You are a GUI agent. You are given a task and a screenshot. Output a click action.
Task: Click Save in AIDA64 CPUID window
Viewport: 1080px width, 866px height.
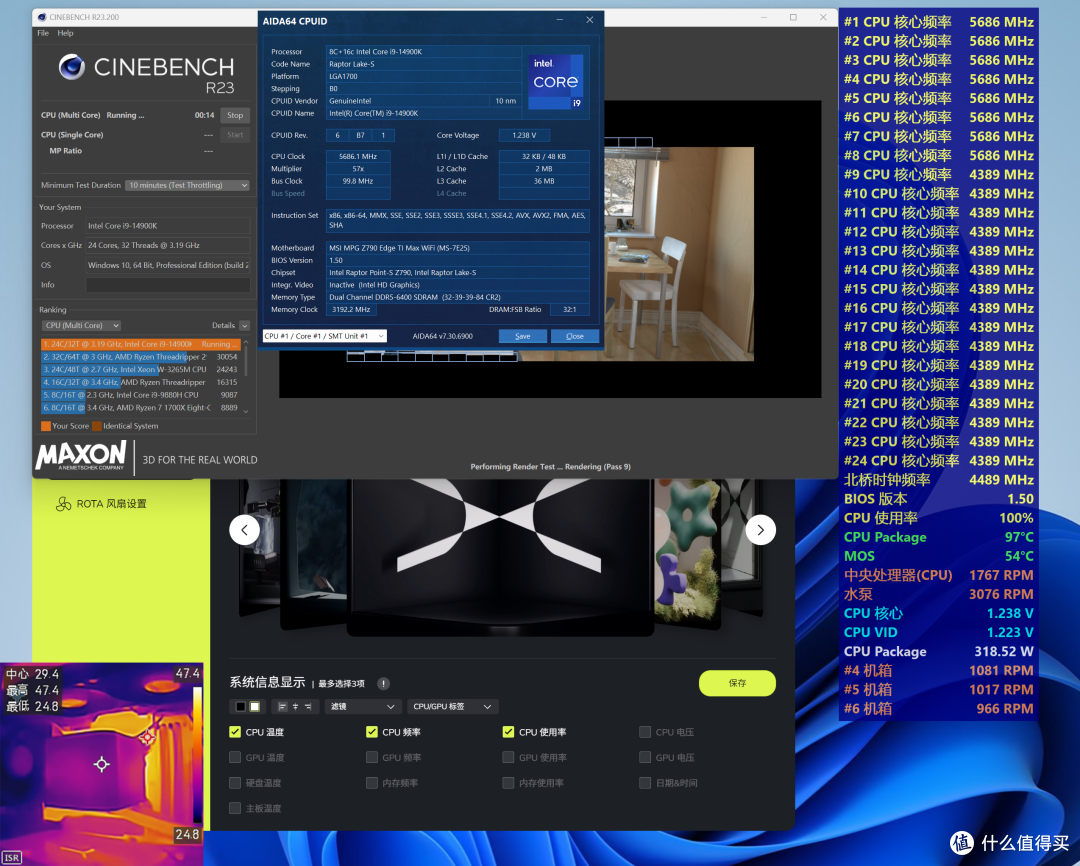(x=523, y=336)
